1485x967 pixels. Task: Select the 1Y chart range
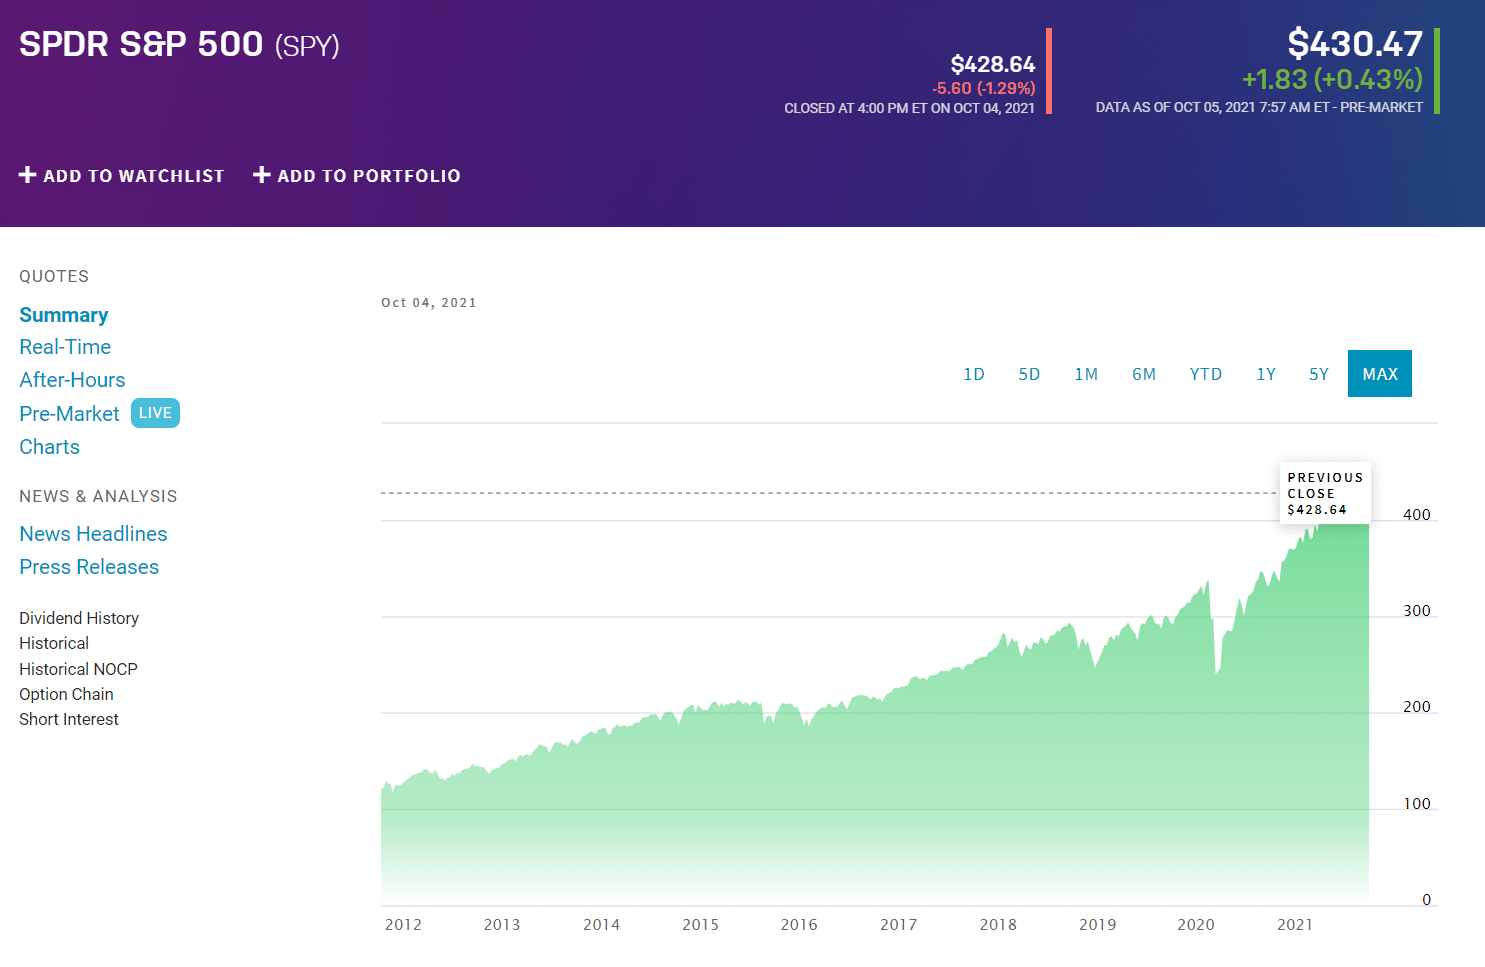point(1266,374)
